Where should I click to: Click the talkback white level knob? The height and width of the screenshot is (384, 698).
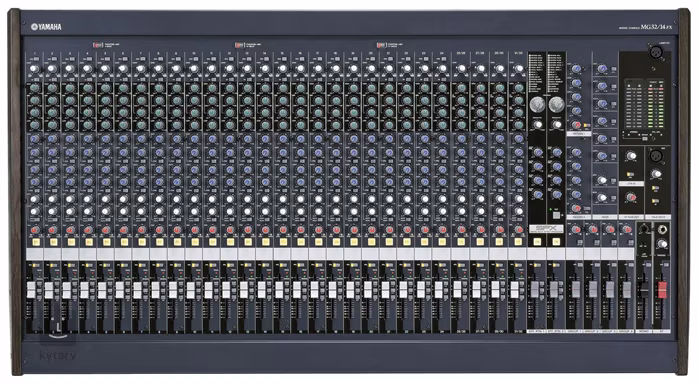click(x=656, y=174)
